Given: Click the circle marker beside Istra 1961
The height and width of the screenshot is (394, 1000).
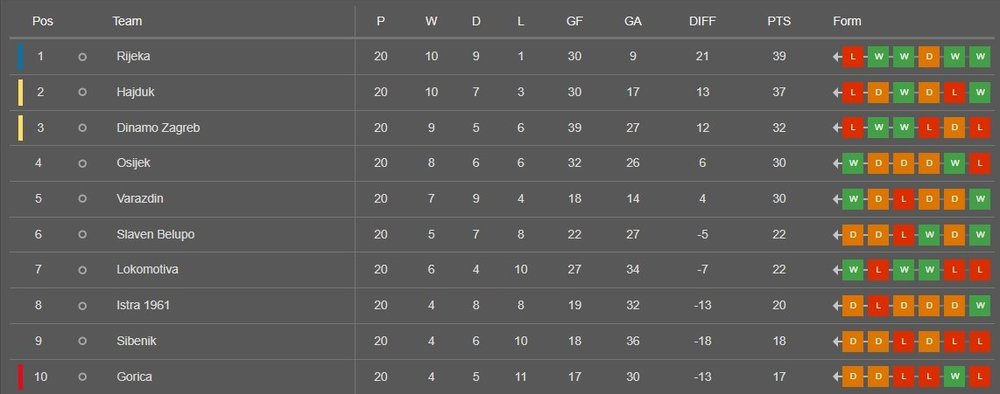Looking at the screenshot, I should (x=82, y=306).
